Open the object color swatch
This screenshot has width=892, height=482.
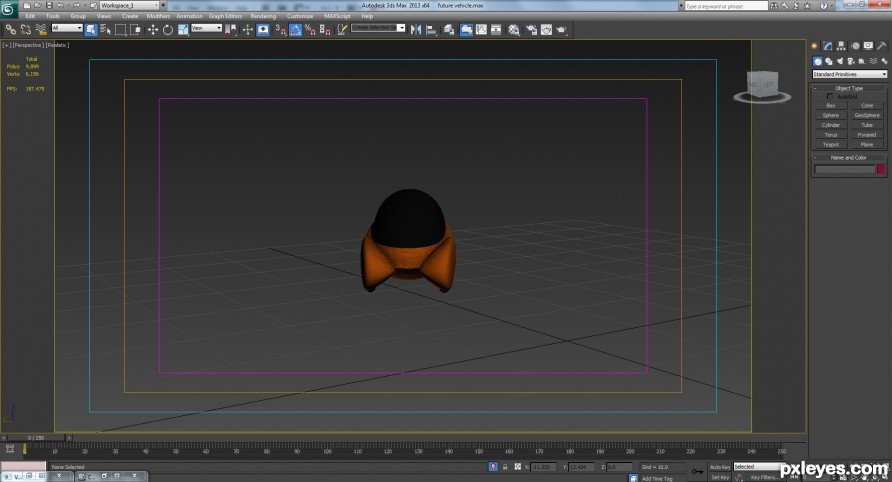click(x=881, y=169)
